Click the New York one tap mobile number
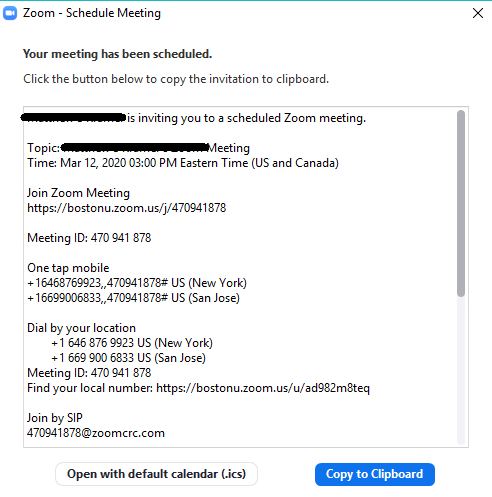Image resolution: width=492 pixels, height=497 pixels. tap(137, 283)
